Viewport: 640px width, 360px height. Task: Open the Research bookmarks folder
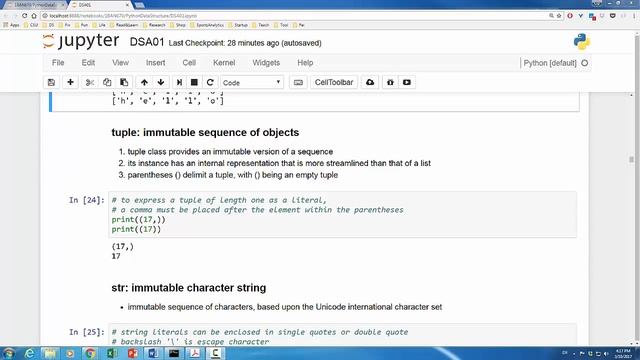154,25
